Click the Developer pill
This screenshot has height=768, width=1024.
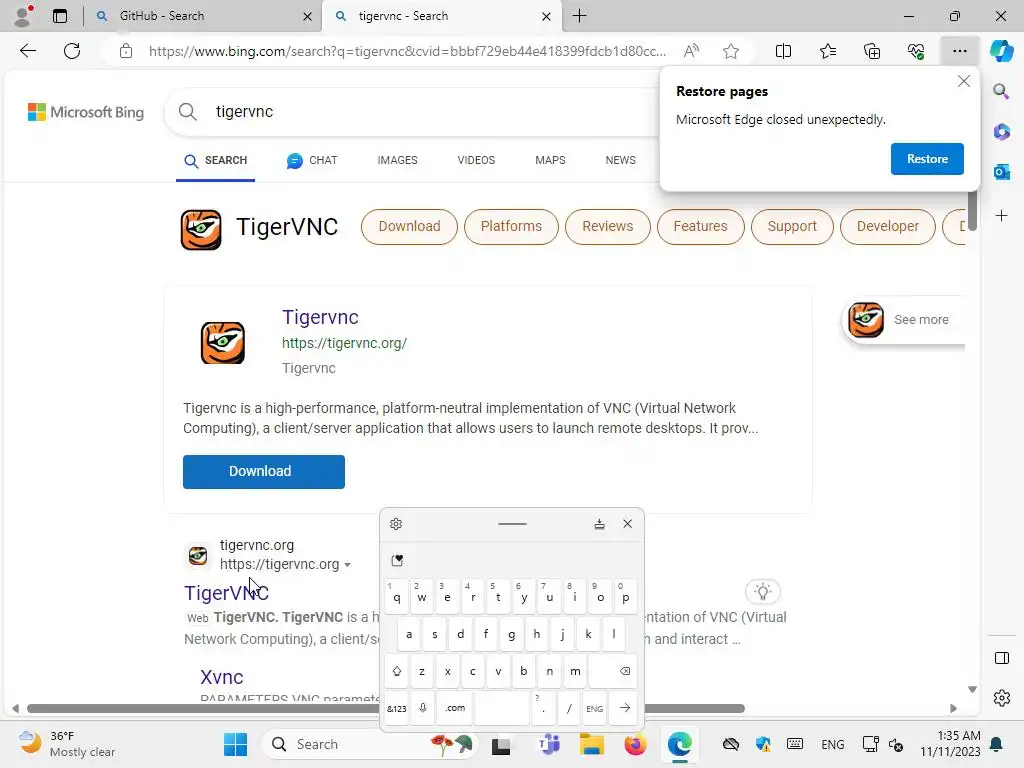tap(888, 227)
